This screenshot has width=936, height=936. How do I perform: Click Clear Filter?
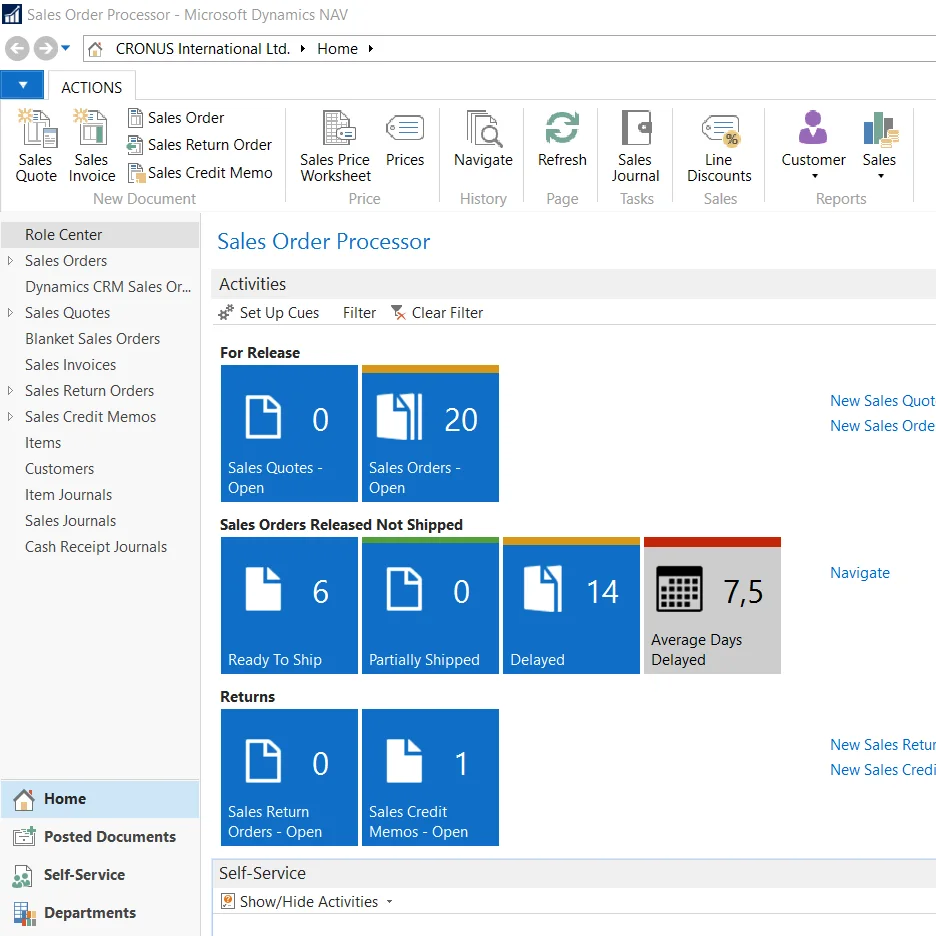coord(437,313)
